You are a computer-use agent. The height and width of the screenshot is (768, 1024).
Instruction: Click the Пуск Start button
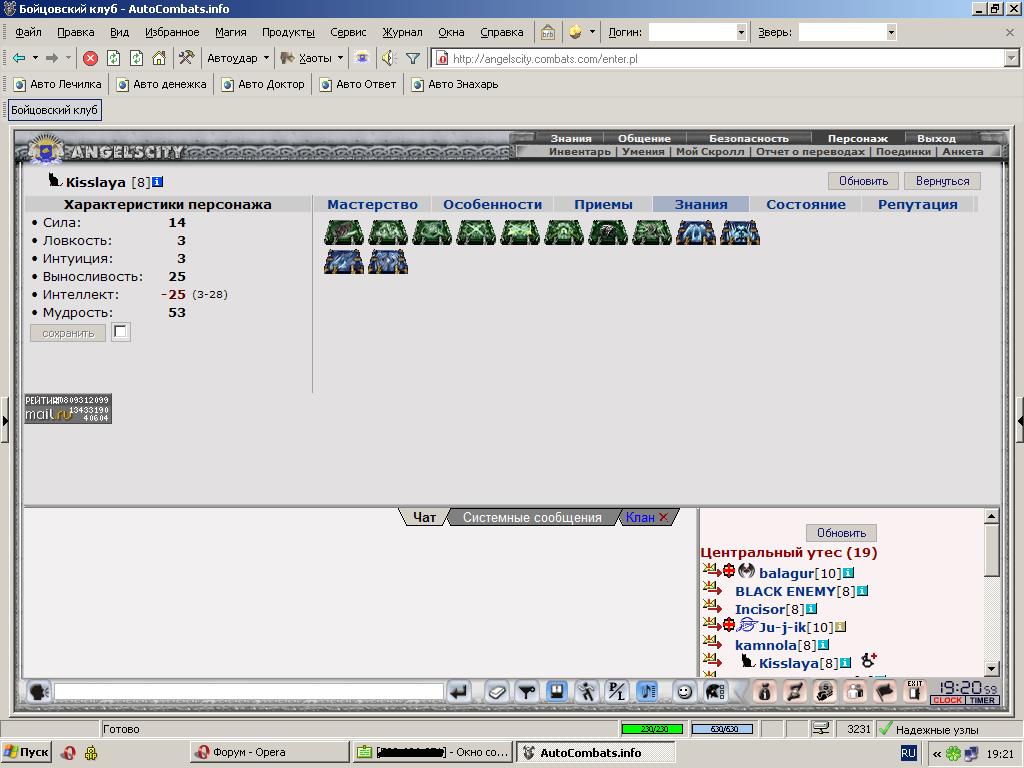(x=27, y=752)
